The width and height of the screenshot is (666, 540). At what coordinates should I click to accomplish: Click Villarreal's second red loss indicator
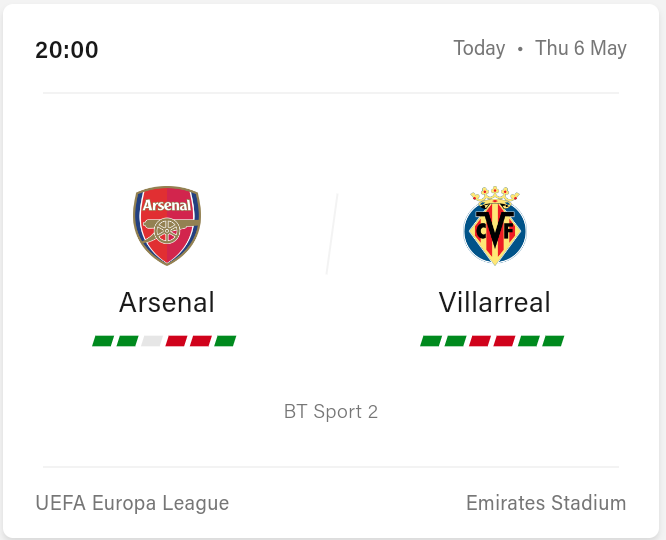(504, 341)
